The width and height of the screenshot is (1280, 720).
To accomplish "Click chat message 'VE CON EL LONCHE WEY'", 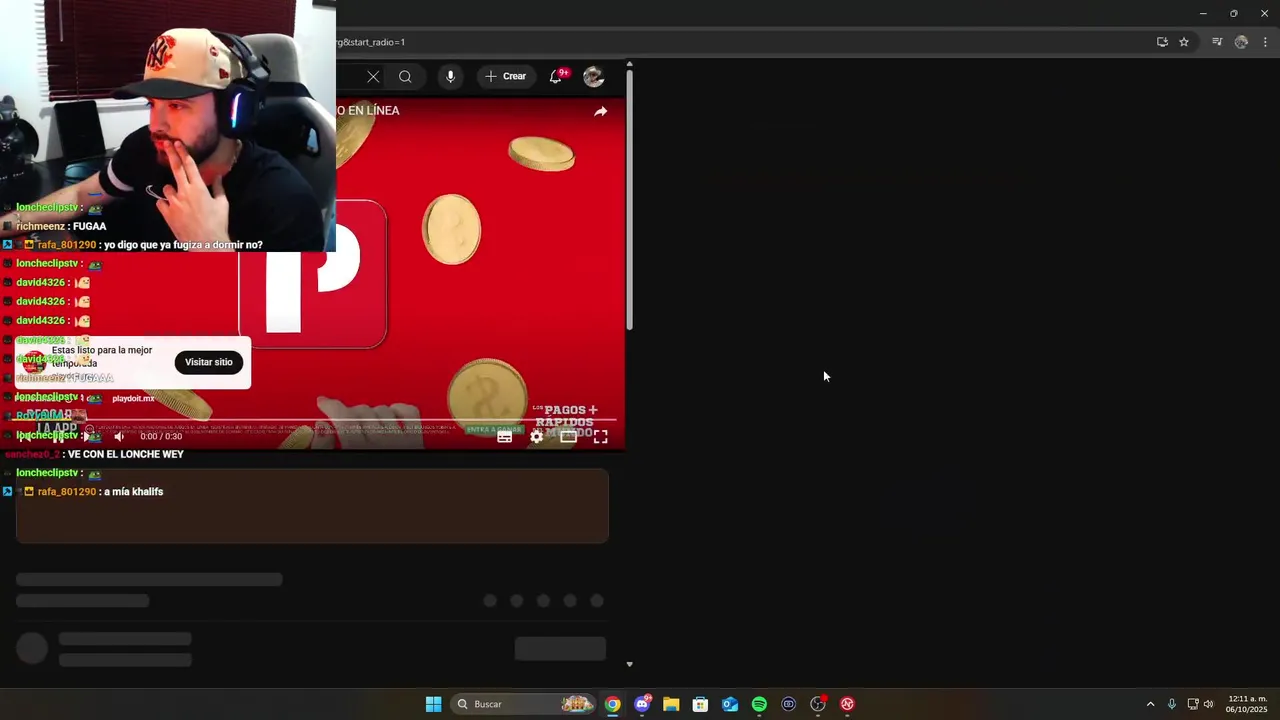I will pyautogui.click(x=126, y=454).
